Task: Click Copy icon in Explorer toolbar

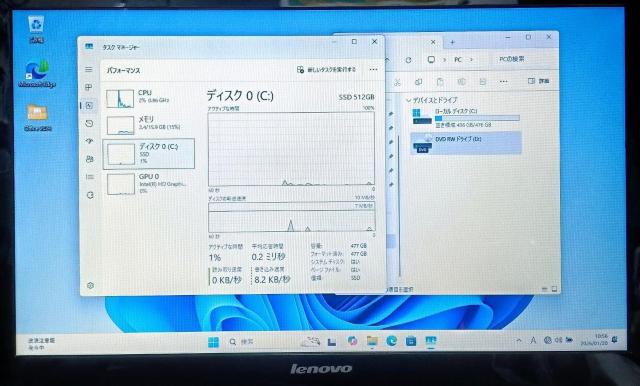Action: [418, 82]
